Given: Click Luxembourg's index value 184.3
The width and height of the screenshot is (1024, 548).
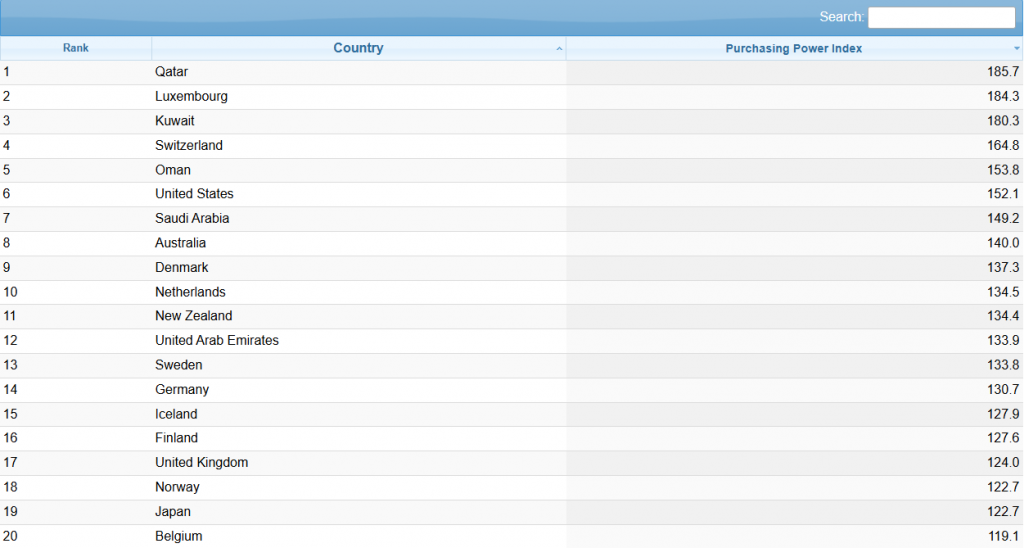Looking at the screenshot, I should tap(1003, 96).
